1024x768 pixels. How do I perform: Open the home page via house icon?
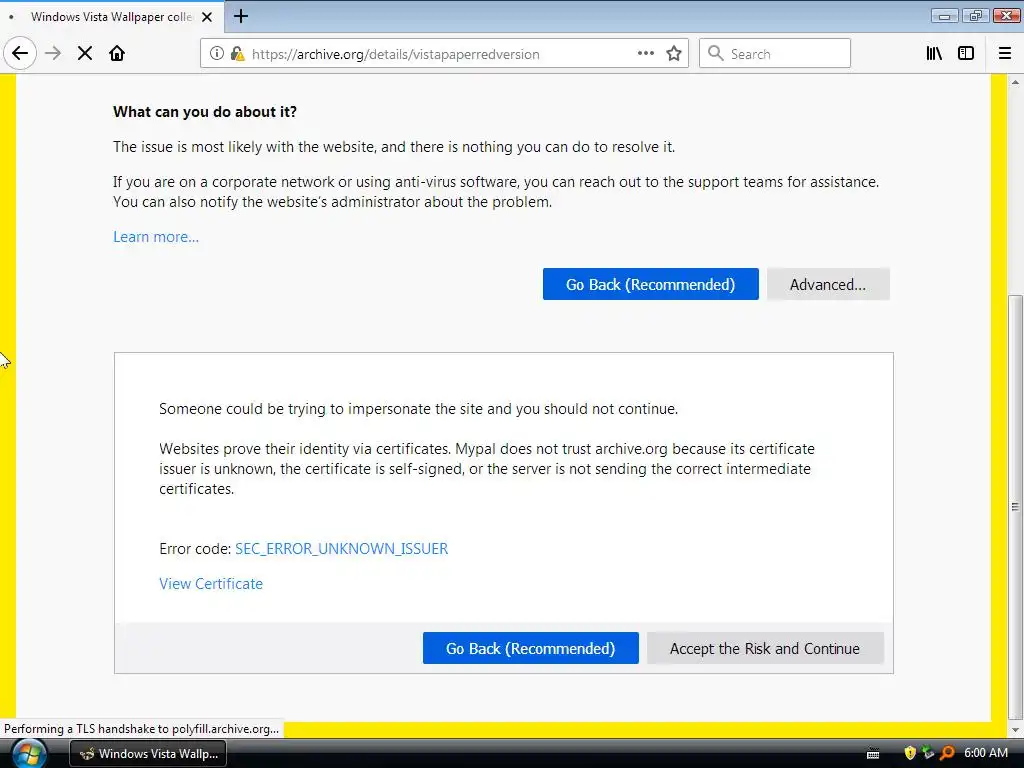(117, 54)
